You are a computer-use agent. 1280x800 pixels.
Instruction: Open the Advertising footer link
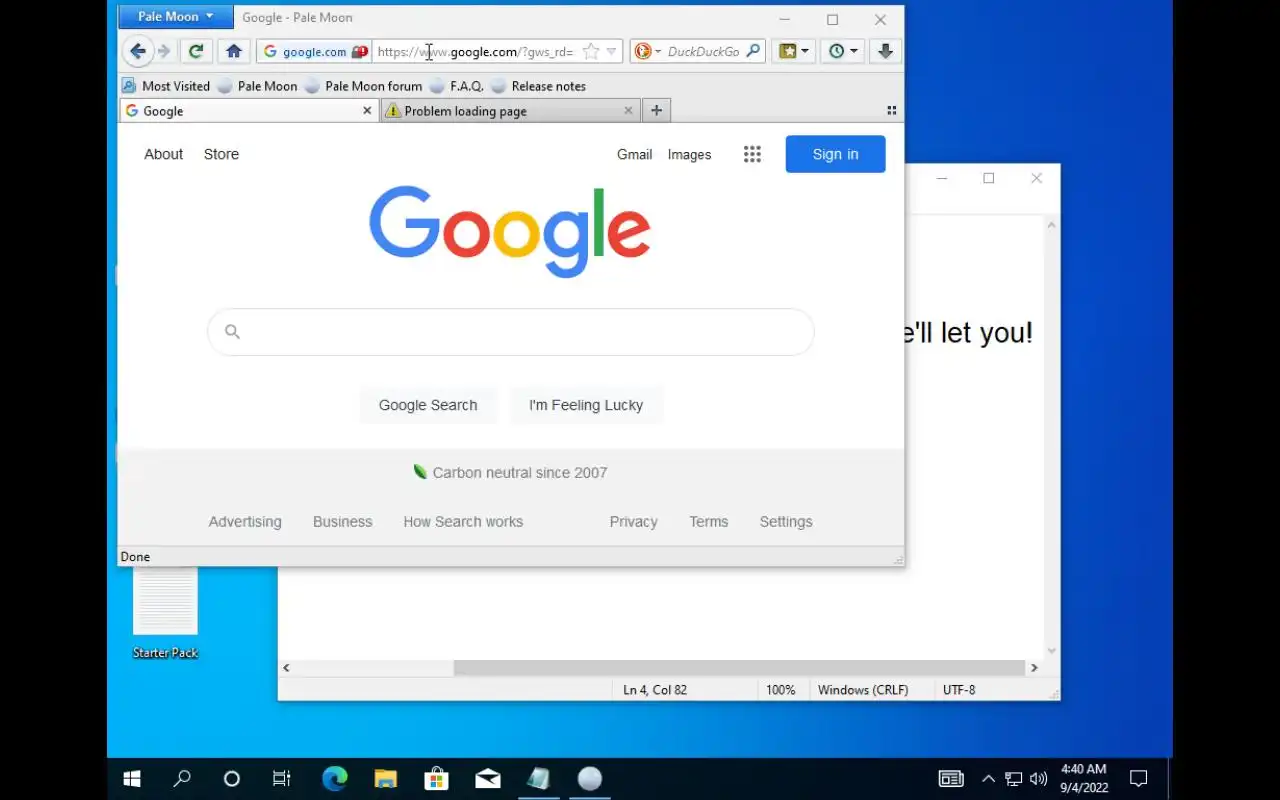245,522
